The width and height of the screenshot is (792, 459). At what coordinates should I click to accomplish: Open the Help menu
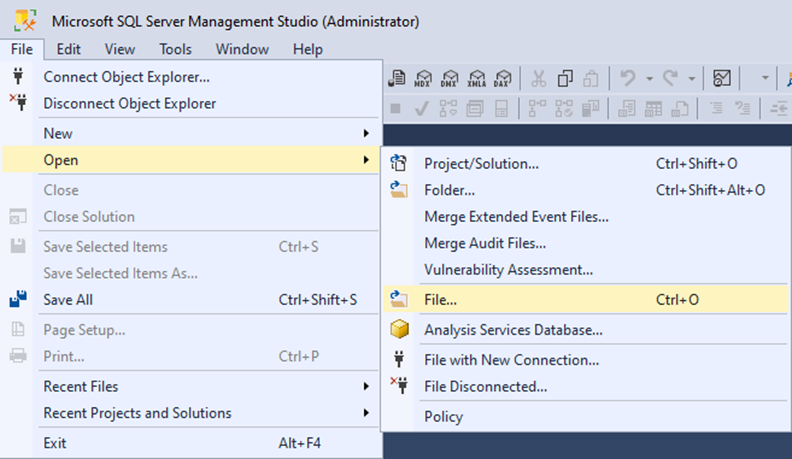[308, 49]
